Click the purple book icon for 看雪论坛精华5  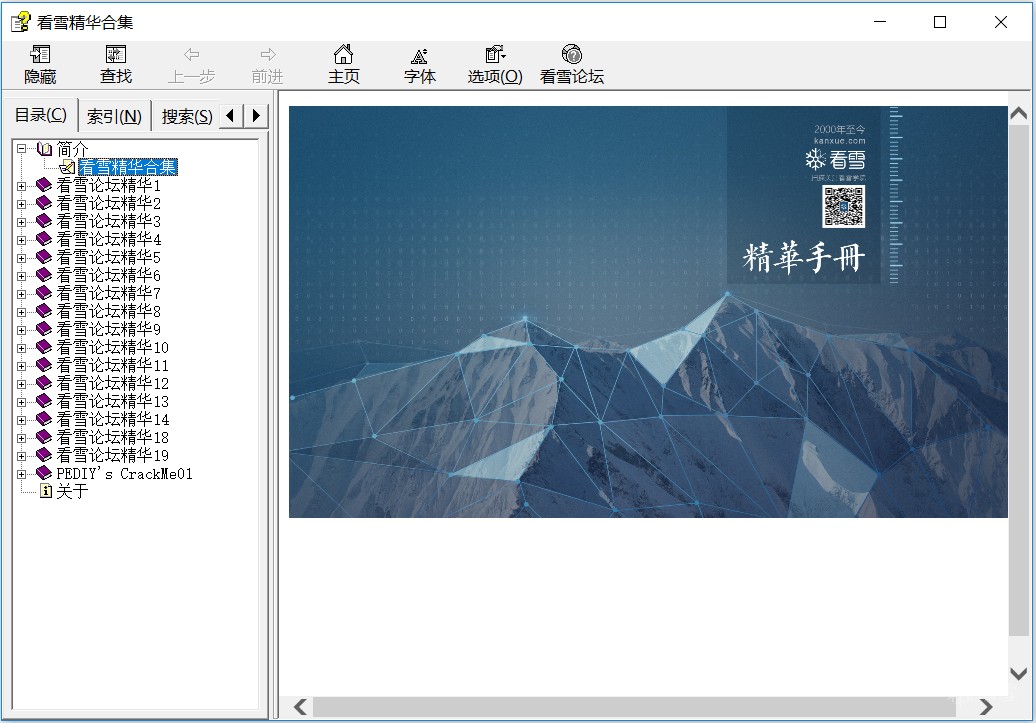click(44, 257)
